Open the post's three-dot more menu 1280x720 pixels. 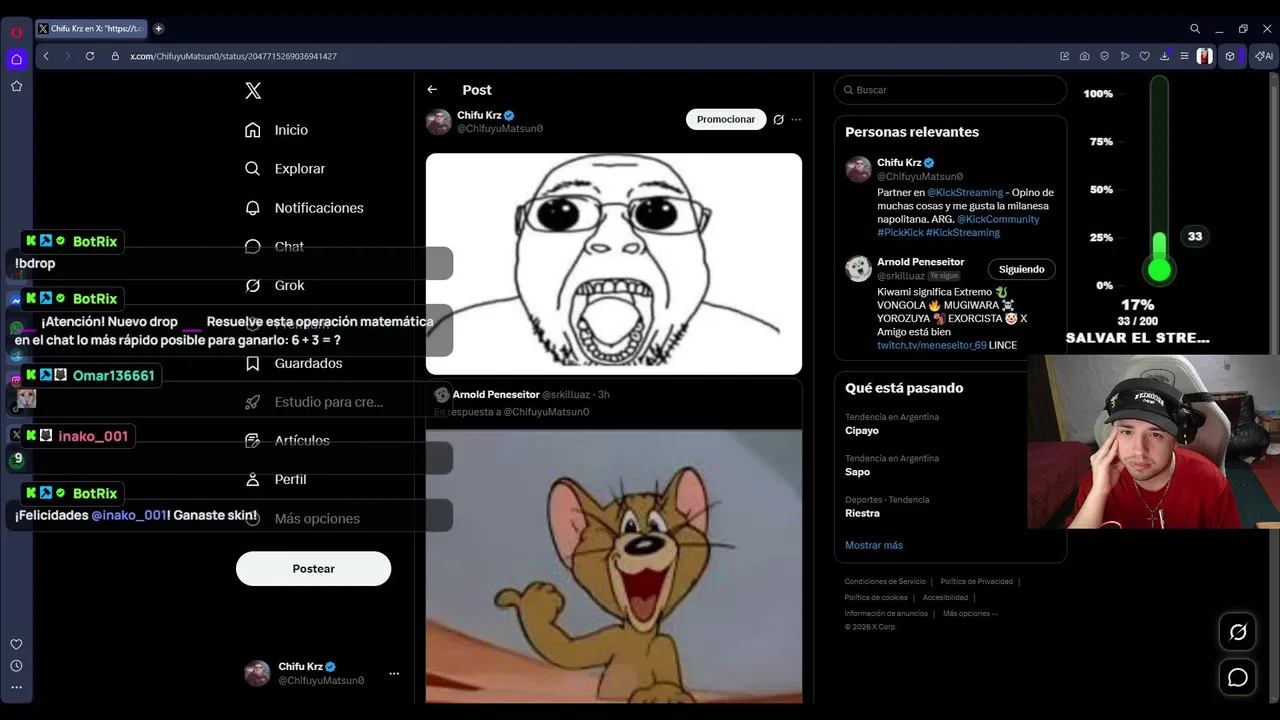[796, 120]
